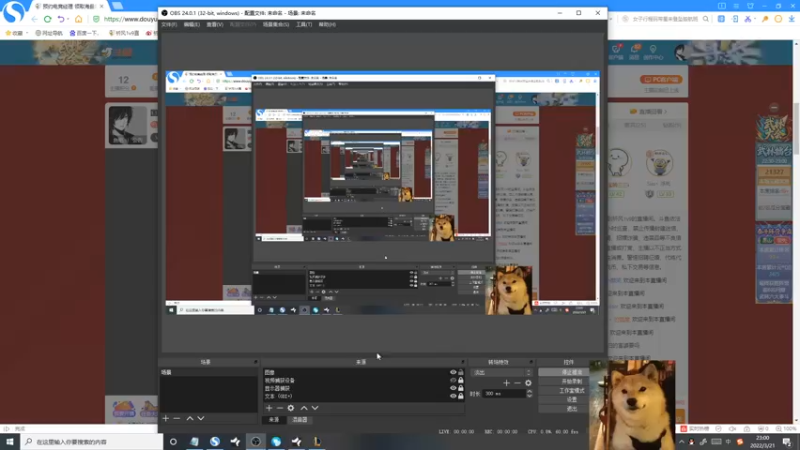Remove selected source with the minus icon
The height and width of the screenshot is (450, 800).
point(280,408)
